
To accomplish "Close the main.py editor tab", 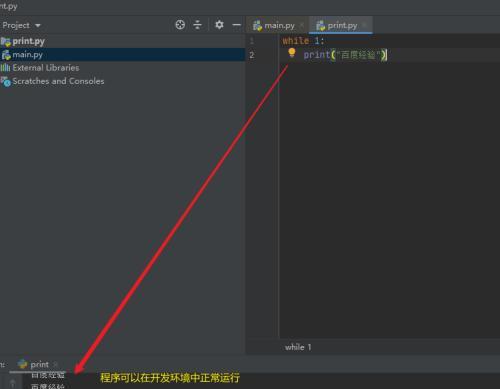I will pos(302,25).
